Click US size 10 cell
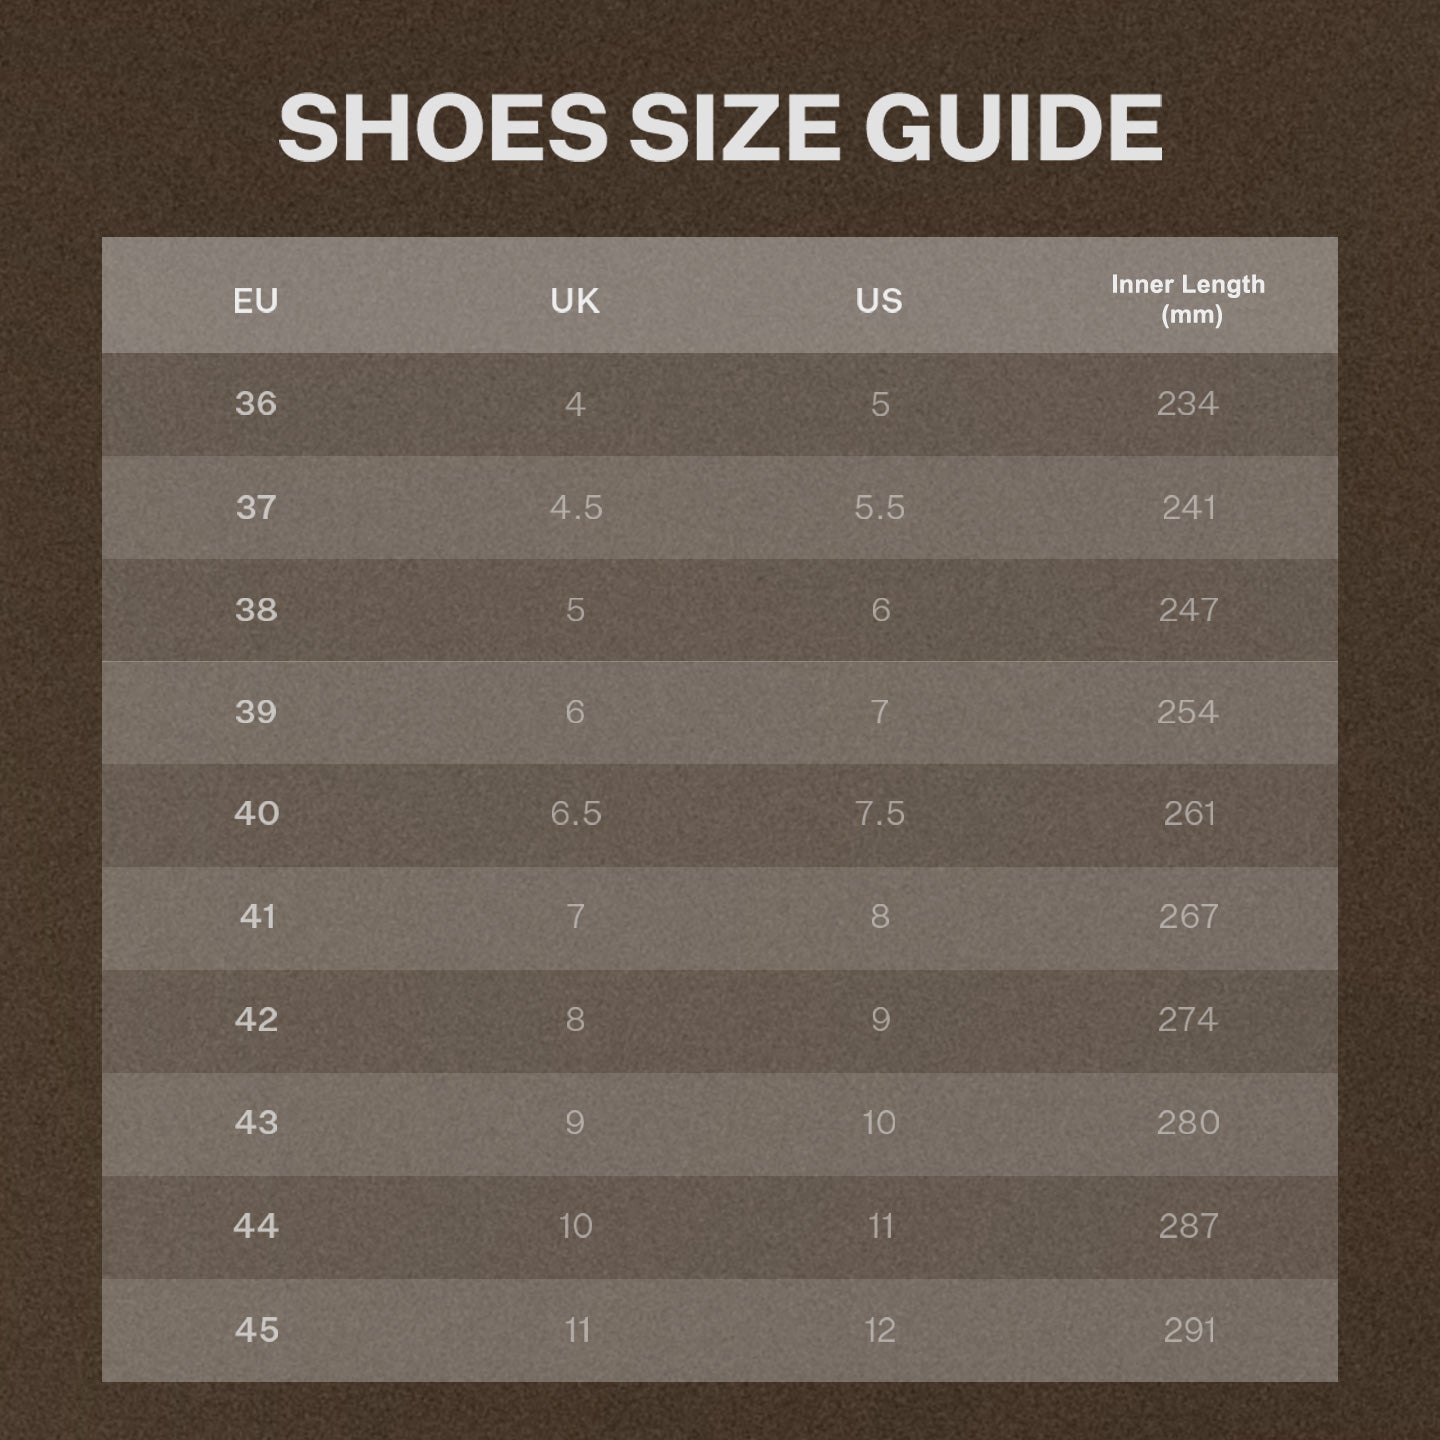Viewport: 1440px width, 1440px height. point(879,1122)
